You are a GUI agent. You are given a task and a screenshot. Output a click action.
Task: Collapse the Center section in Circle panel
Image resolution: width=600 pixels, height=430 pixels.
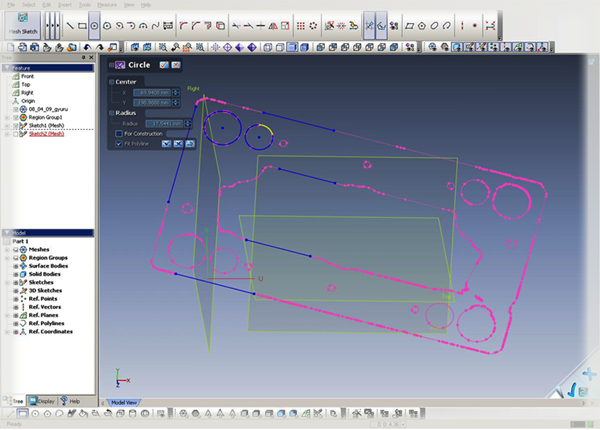pos(112,81)
